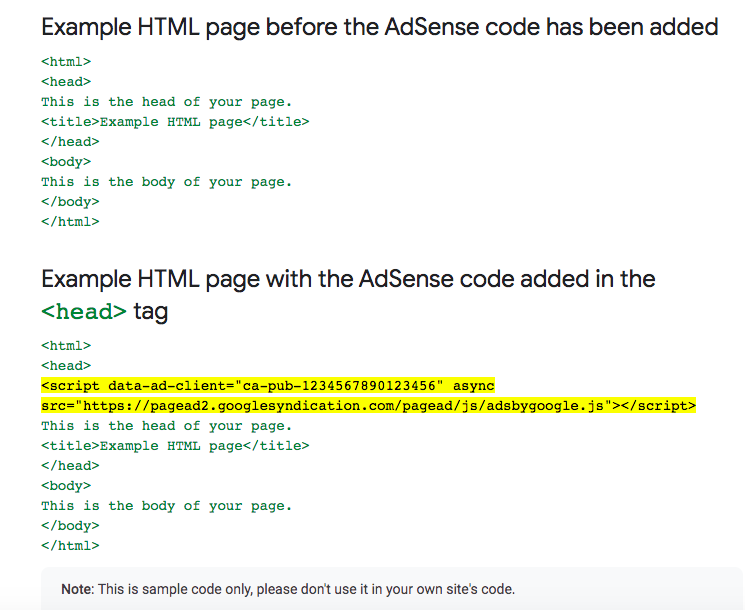745x610 pixels.
Task: Select "This is the head of your page." below the highlighted script
Action: click(x=167, y=426)
